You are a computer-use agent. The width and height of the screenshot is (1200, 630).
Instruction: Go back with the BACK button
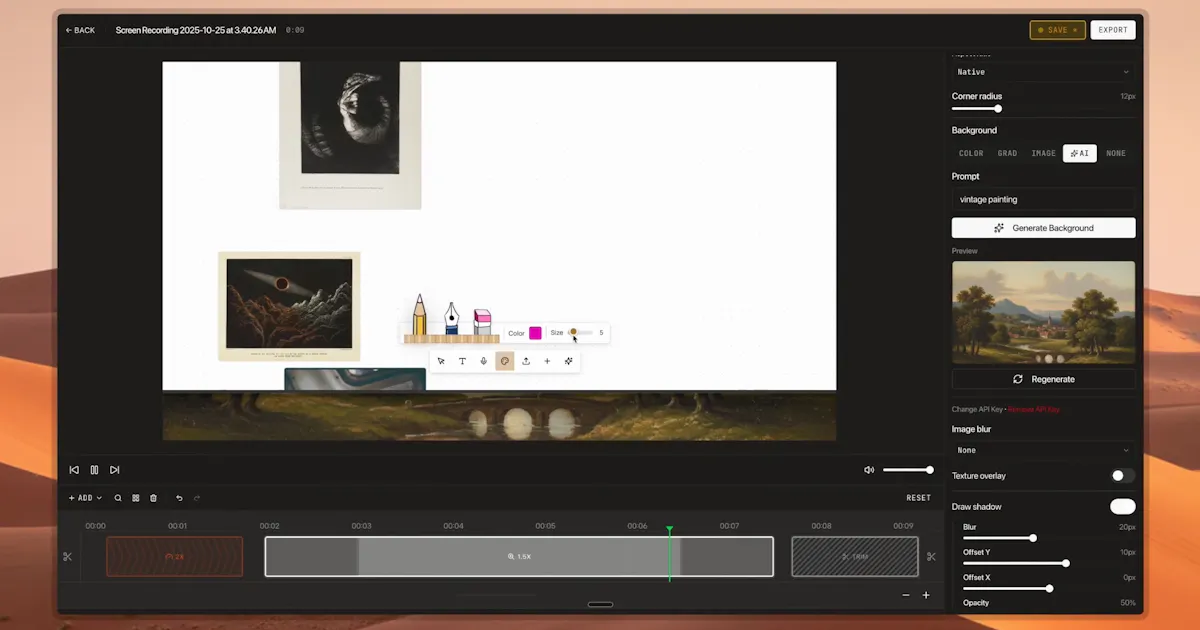coord(80,30)
